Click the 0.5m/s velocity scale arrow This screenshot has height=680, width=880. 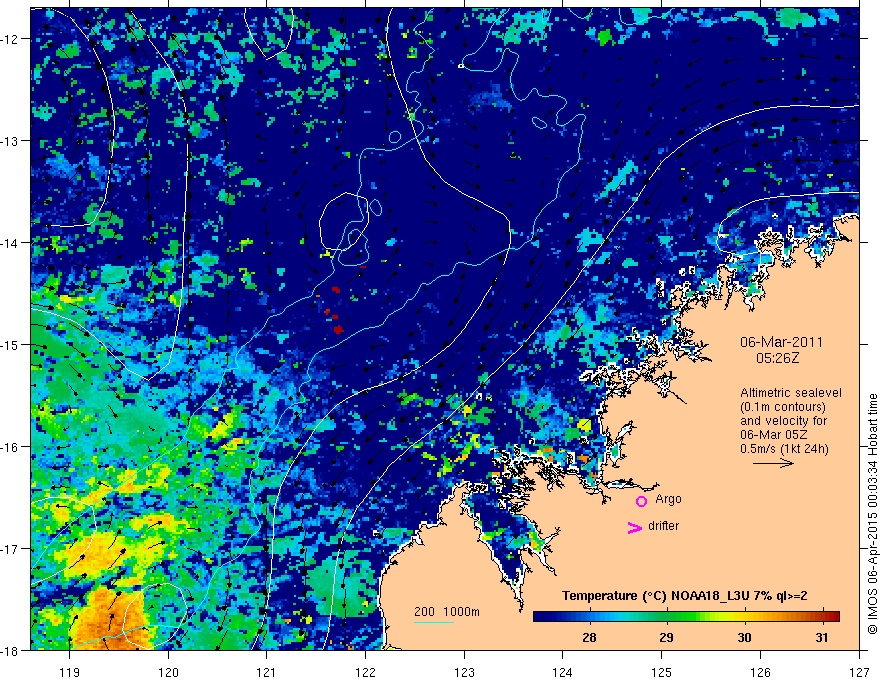click(x=773, y=463)
